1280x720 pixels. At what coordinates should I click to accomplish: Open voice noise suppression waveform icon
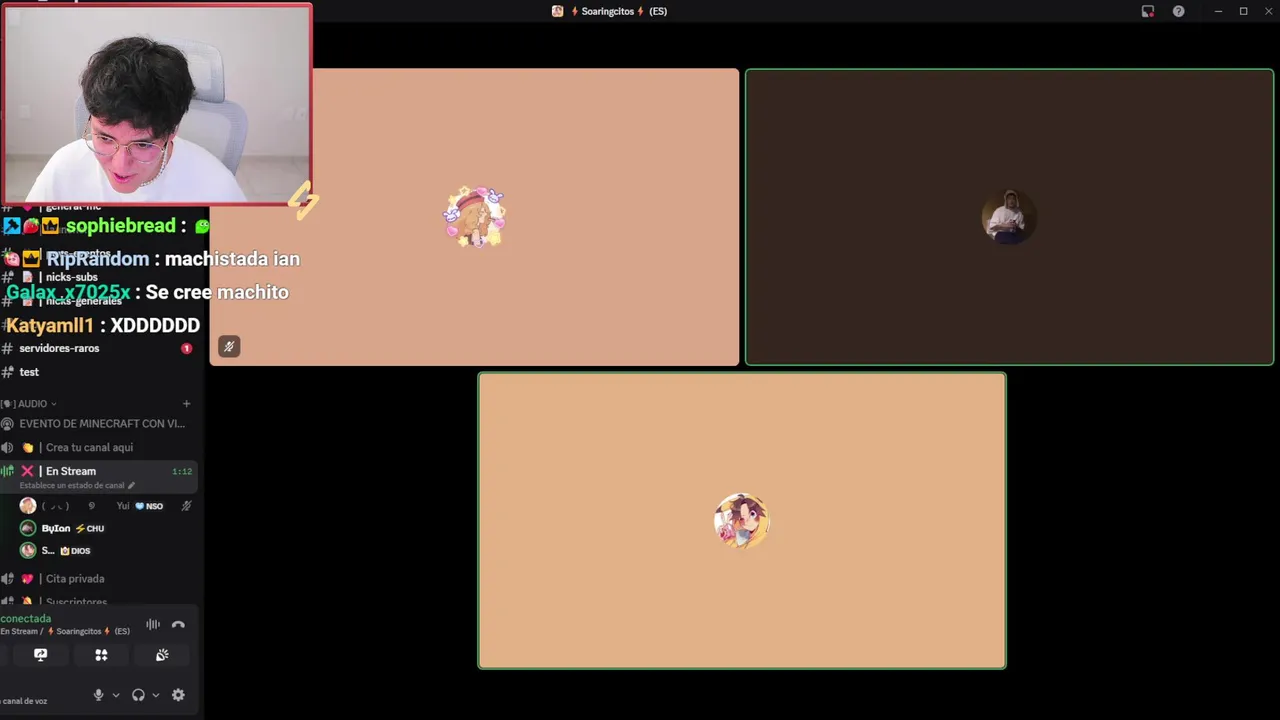click(153, 625)
